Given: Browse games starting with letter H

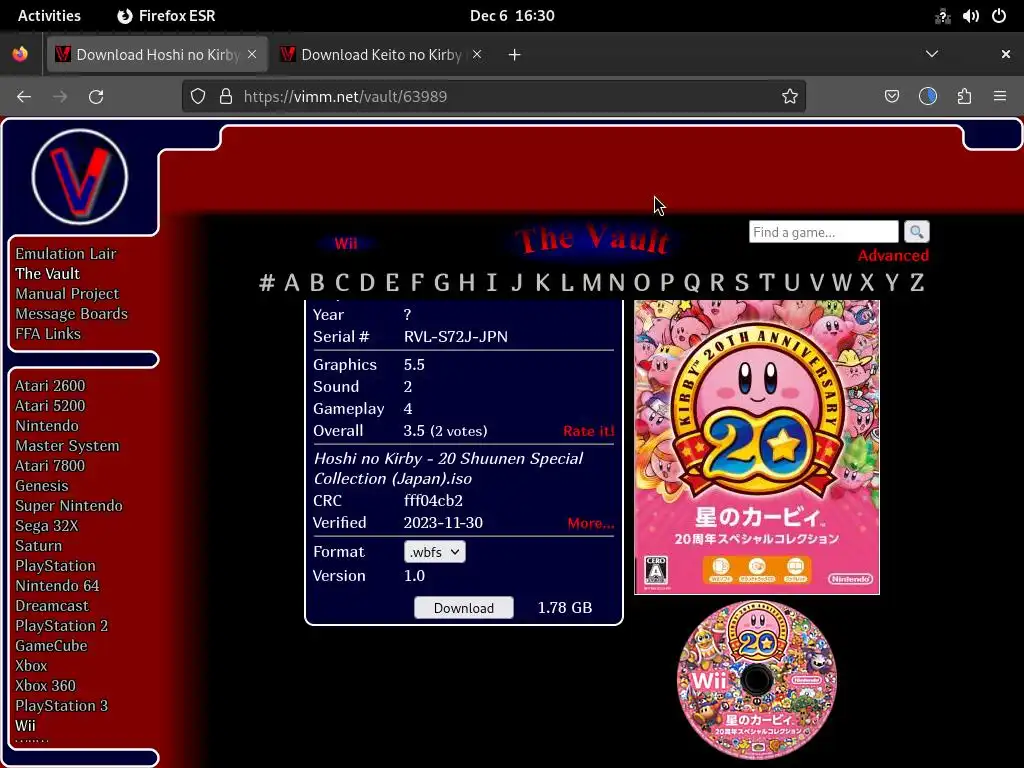Looking at the screenshot, I should tap(466, 283).
